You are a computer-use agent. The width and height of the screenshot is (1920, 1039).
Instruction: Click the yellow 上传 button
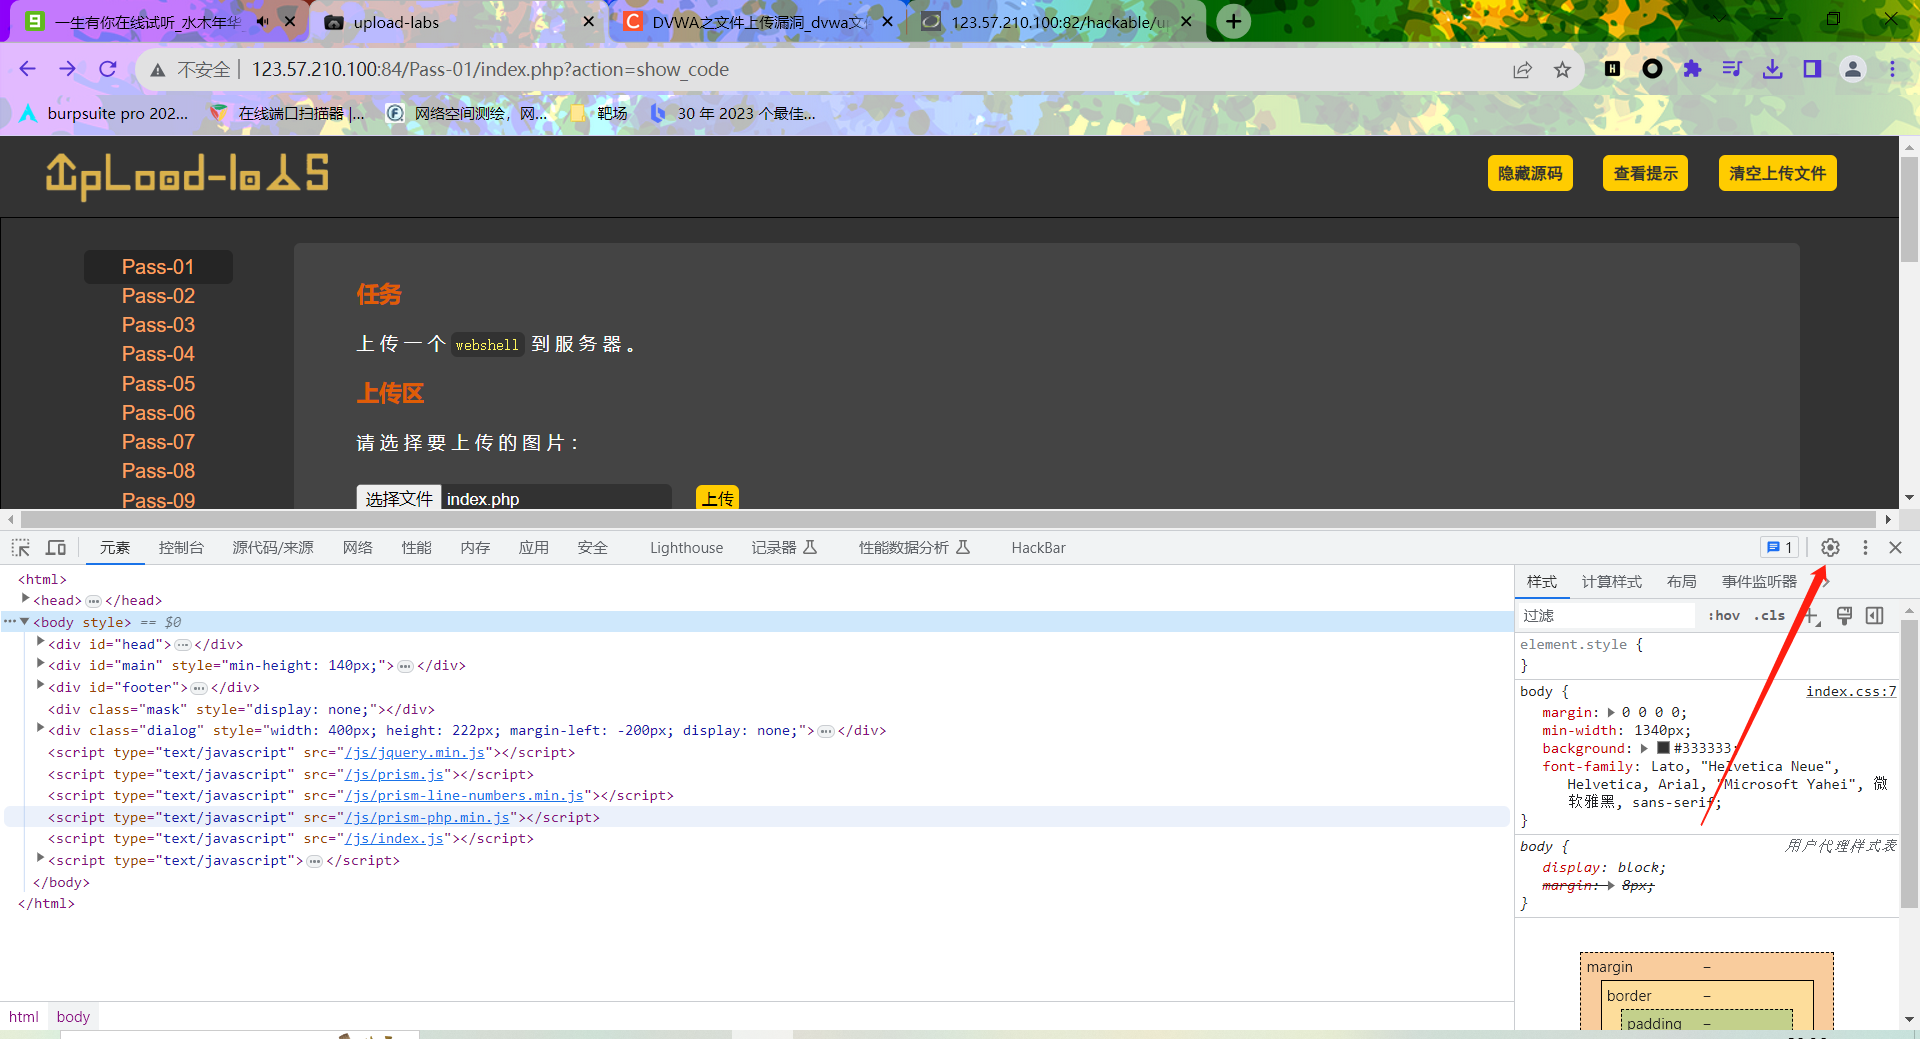(x=718, y=498)
